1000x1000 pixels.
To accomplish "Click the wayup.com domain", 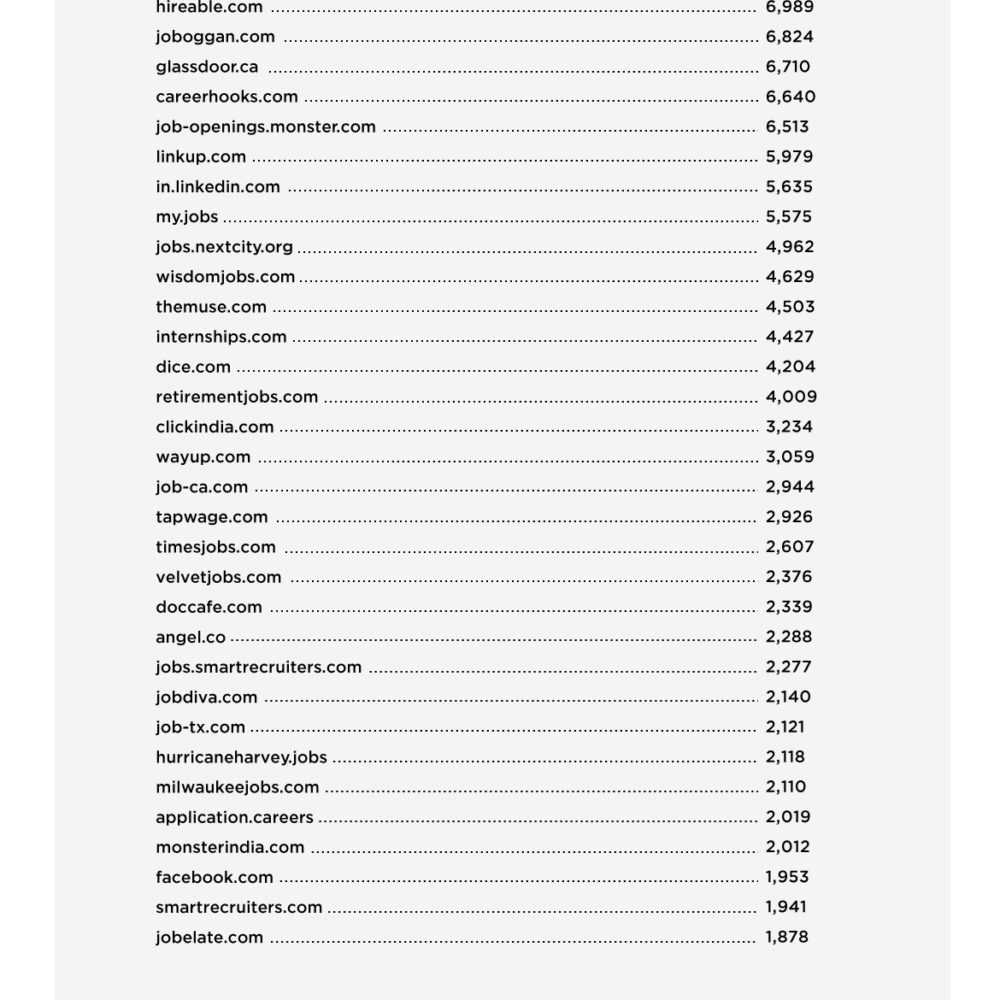I will [203, 457].
